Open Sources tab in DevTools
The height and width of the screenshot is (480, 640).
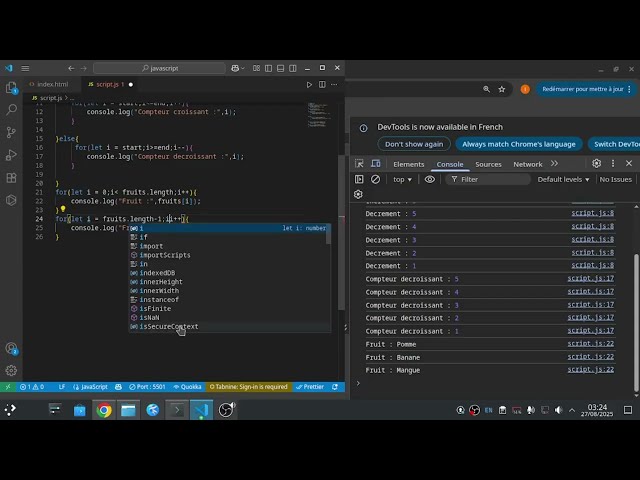point(488,164)
